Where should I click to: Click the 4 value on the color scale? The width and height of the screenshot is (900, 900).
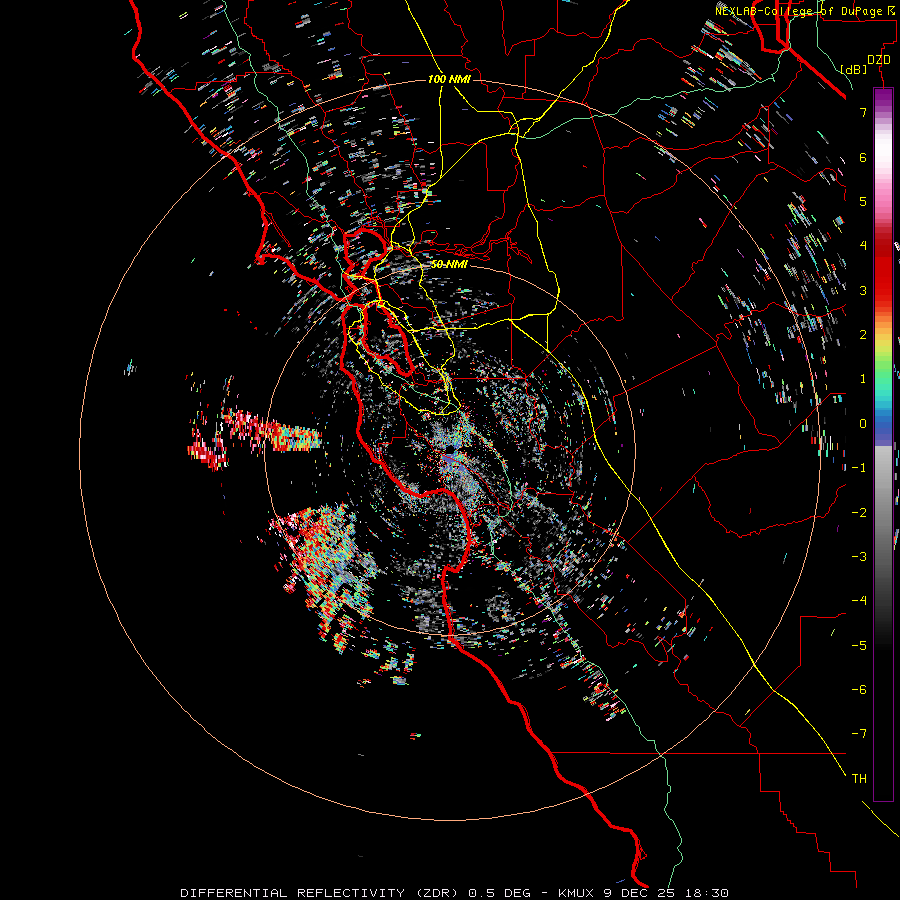coord(863,246)
